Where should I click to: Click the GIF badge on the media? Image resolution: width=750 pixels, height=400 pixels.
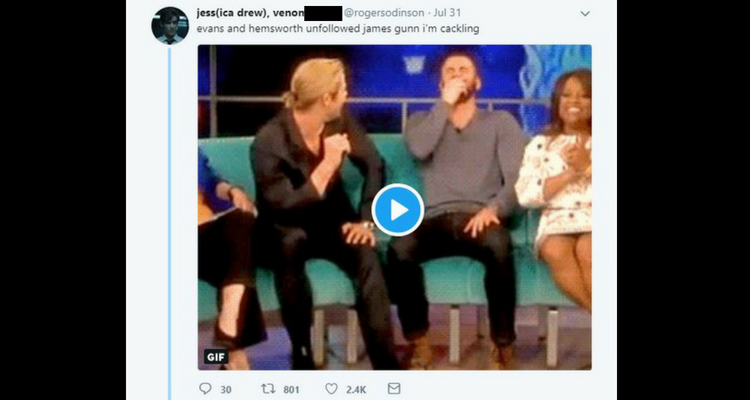pos(216,356)
